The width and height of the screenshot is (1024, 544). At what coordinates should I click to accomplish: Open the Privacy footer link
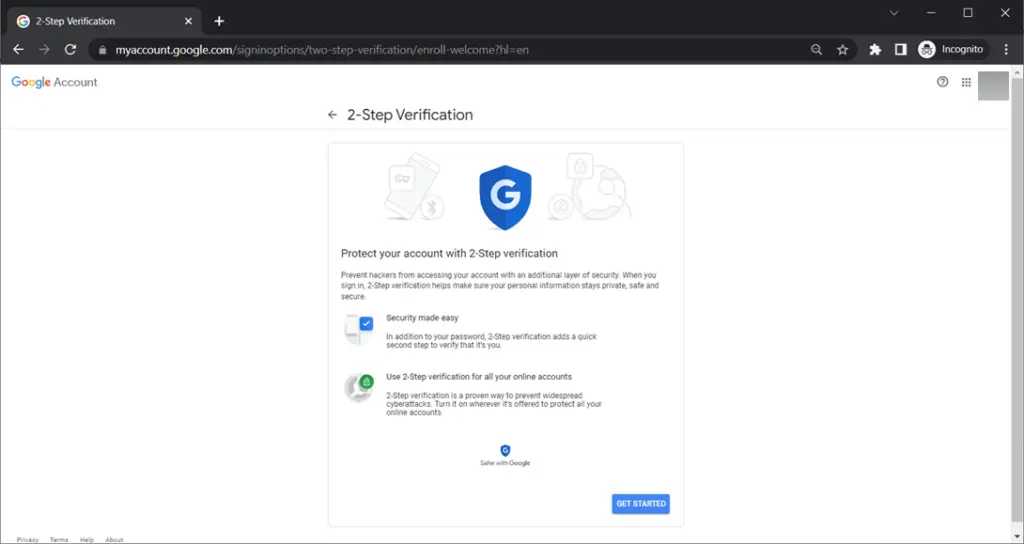click(27, 539)
